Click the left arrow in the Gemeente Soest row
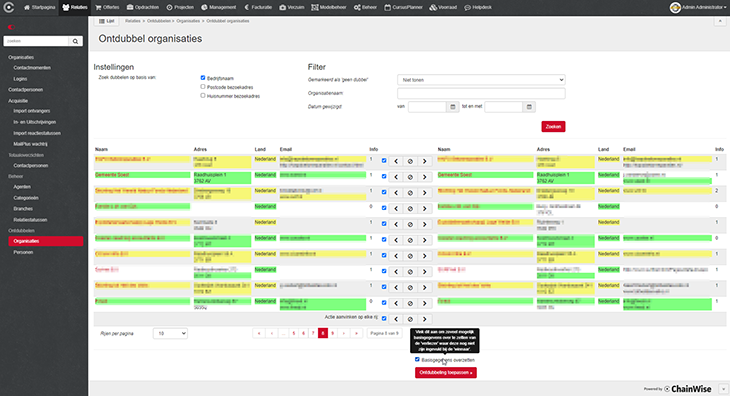The height and width of the screenshot is (396, 730). [x=396, y=177]
